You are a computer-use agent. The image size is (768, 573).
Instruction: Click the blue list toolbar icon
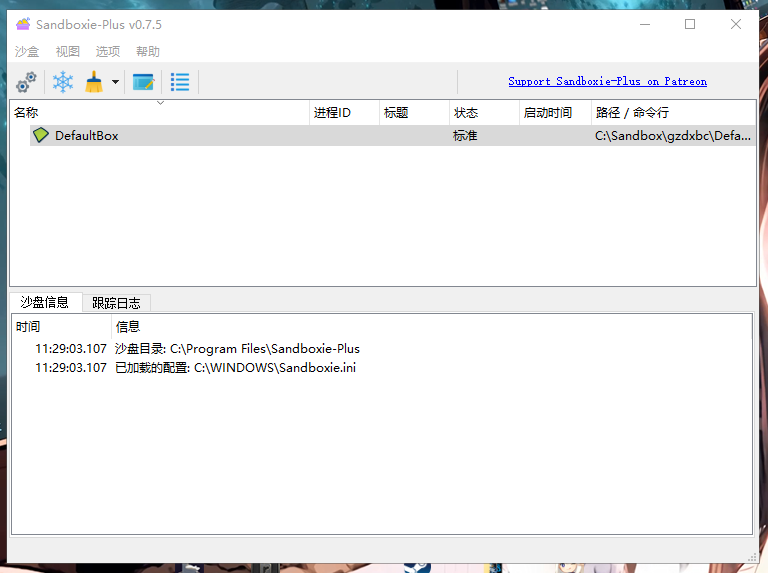click(x=180, y=82)
